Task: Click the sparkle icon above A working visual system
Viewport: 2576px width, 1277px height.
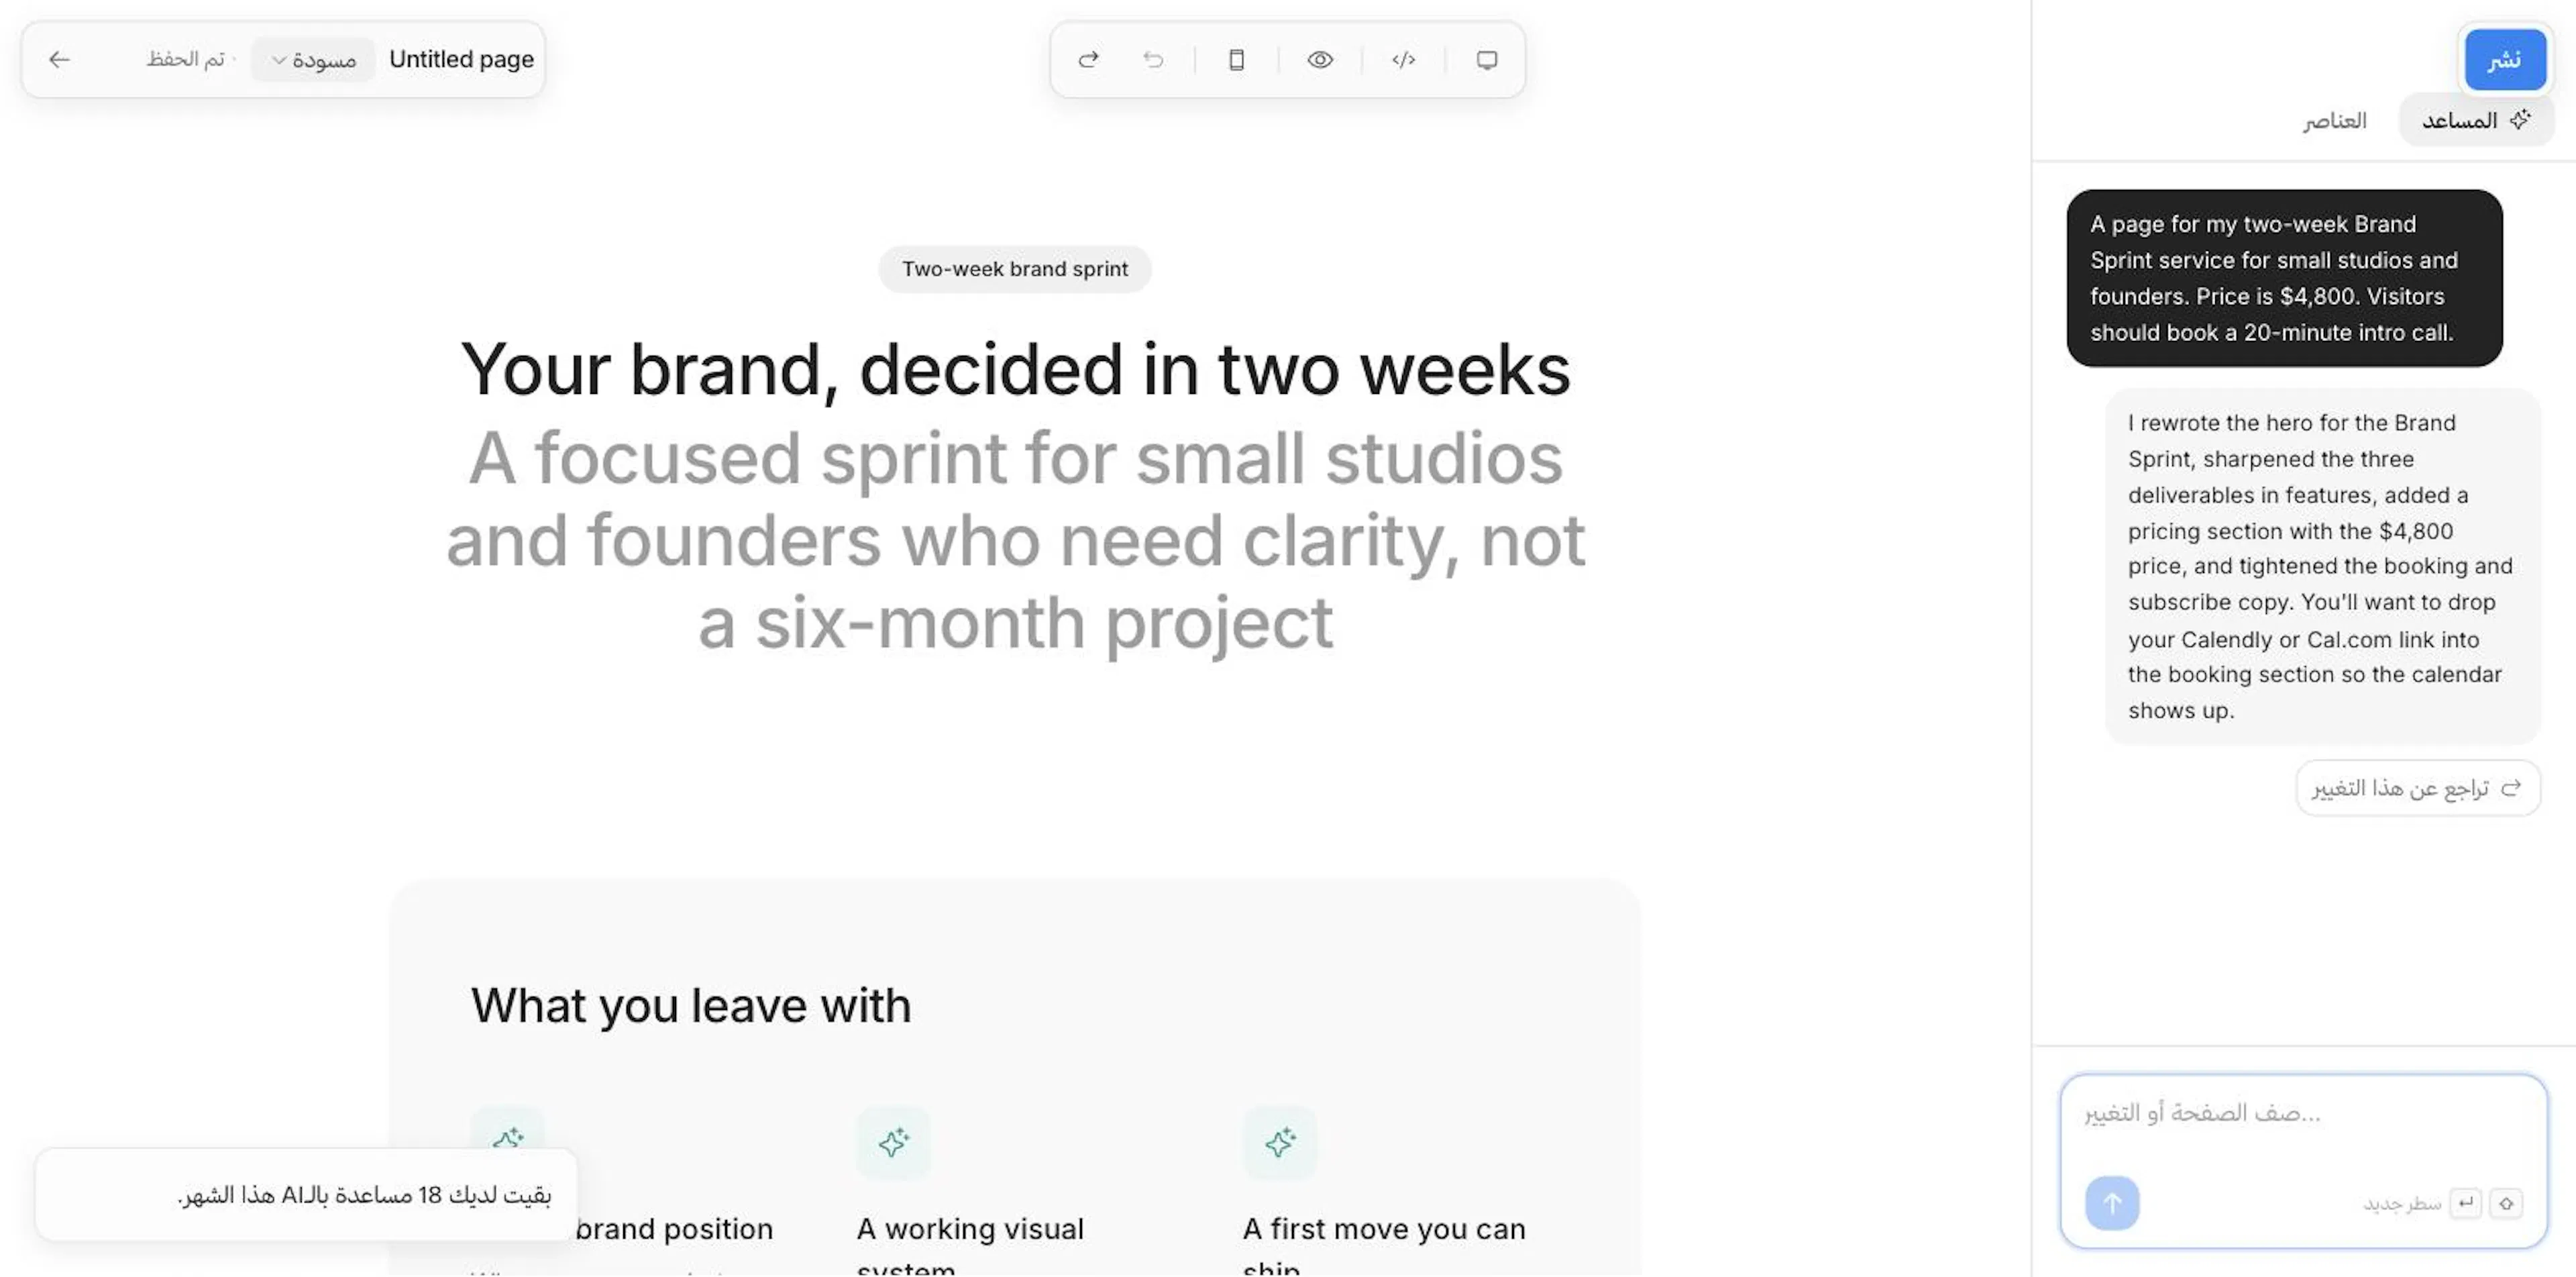Action: click(x=893, y=1142)
